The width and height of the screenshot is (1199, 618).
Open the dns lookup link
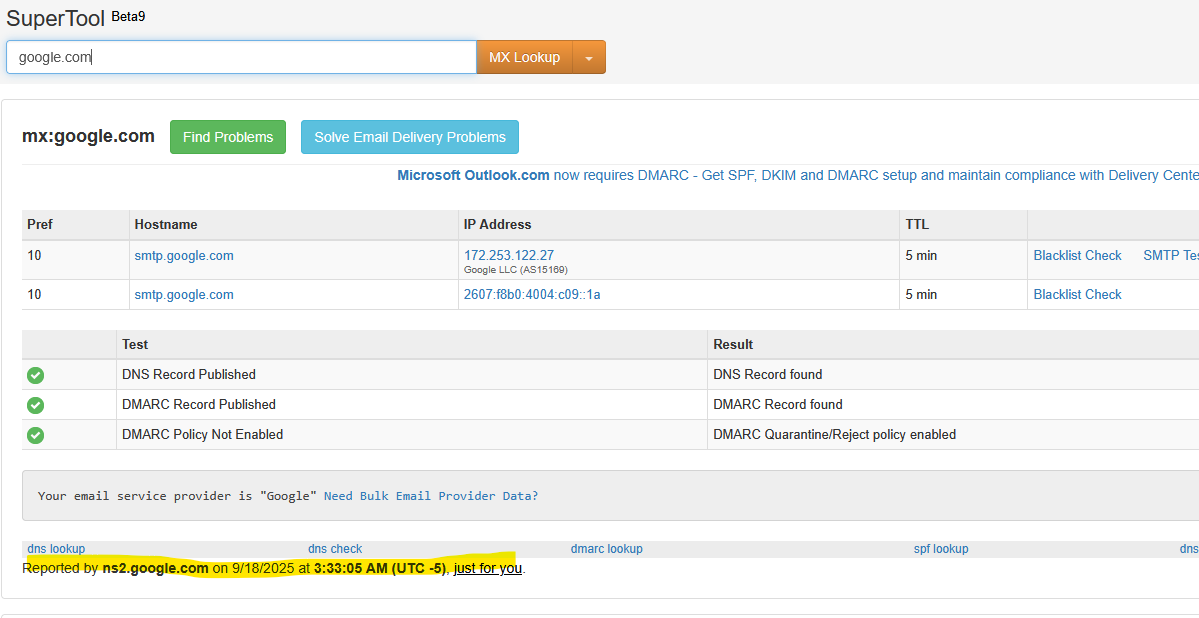(56, 548)
